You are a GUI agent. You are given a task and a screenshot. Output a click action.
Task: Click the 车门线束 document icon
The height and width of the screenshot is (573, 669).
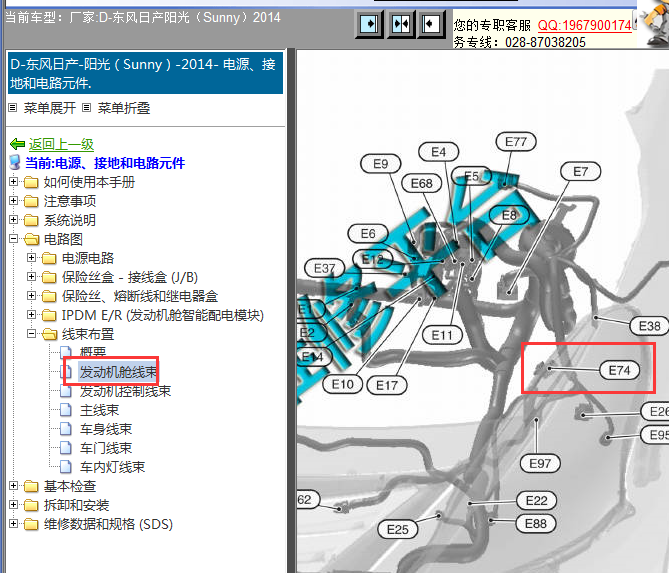pyautogui.click(x=66, y=448)
